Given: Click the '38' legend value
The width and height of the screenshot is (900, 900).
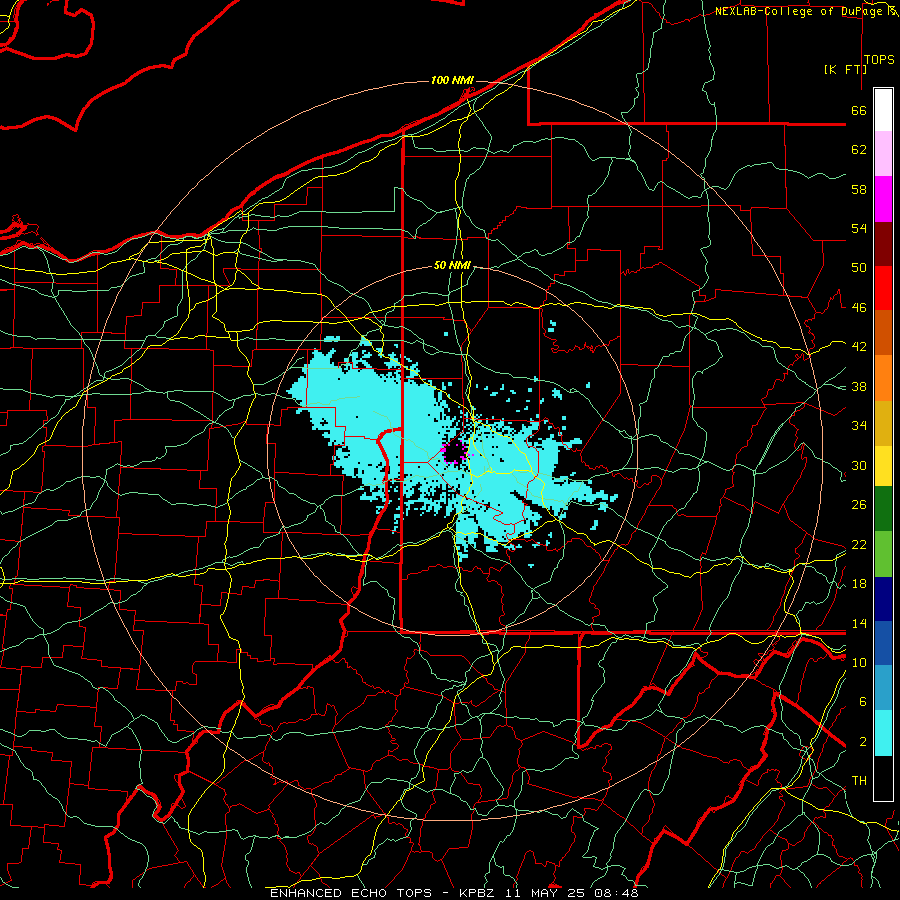Looking at the screenshot, I should tap(859, 386).
